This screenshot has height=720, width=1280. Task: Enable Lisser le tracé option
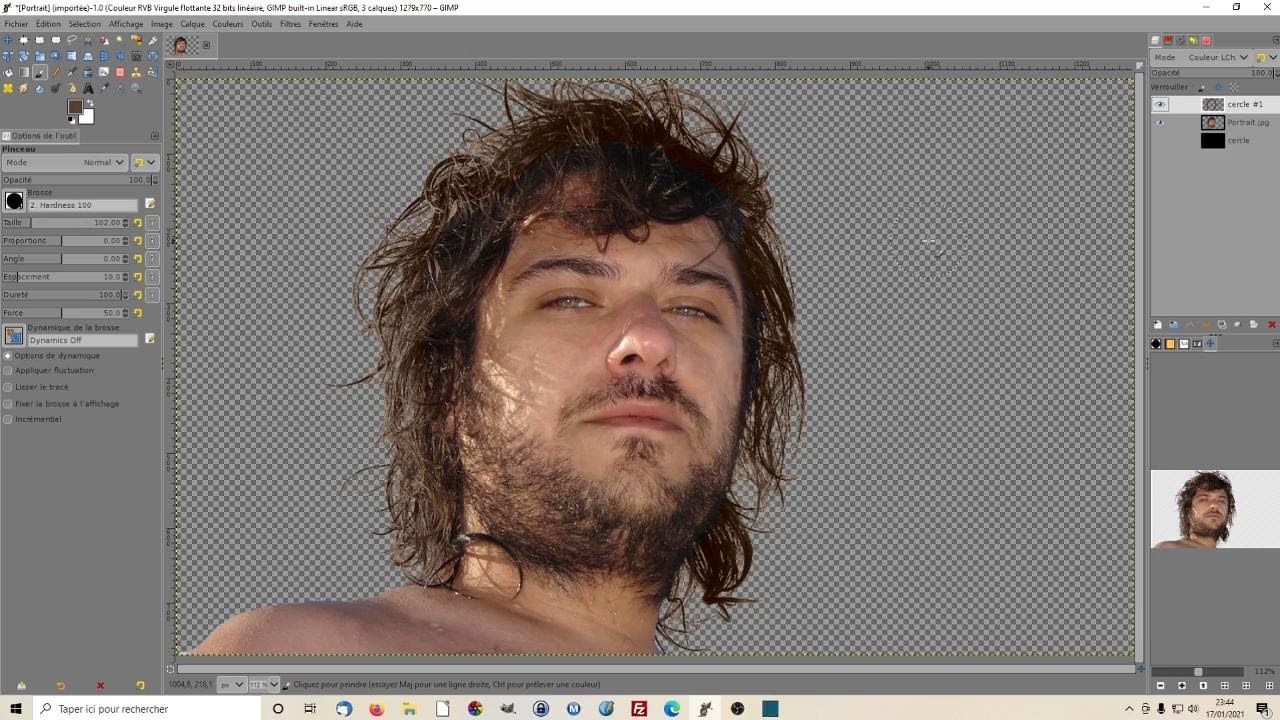[x=8, y=387]
